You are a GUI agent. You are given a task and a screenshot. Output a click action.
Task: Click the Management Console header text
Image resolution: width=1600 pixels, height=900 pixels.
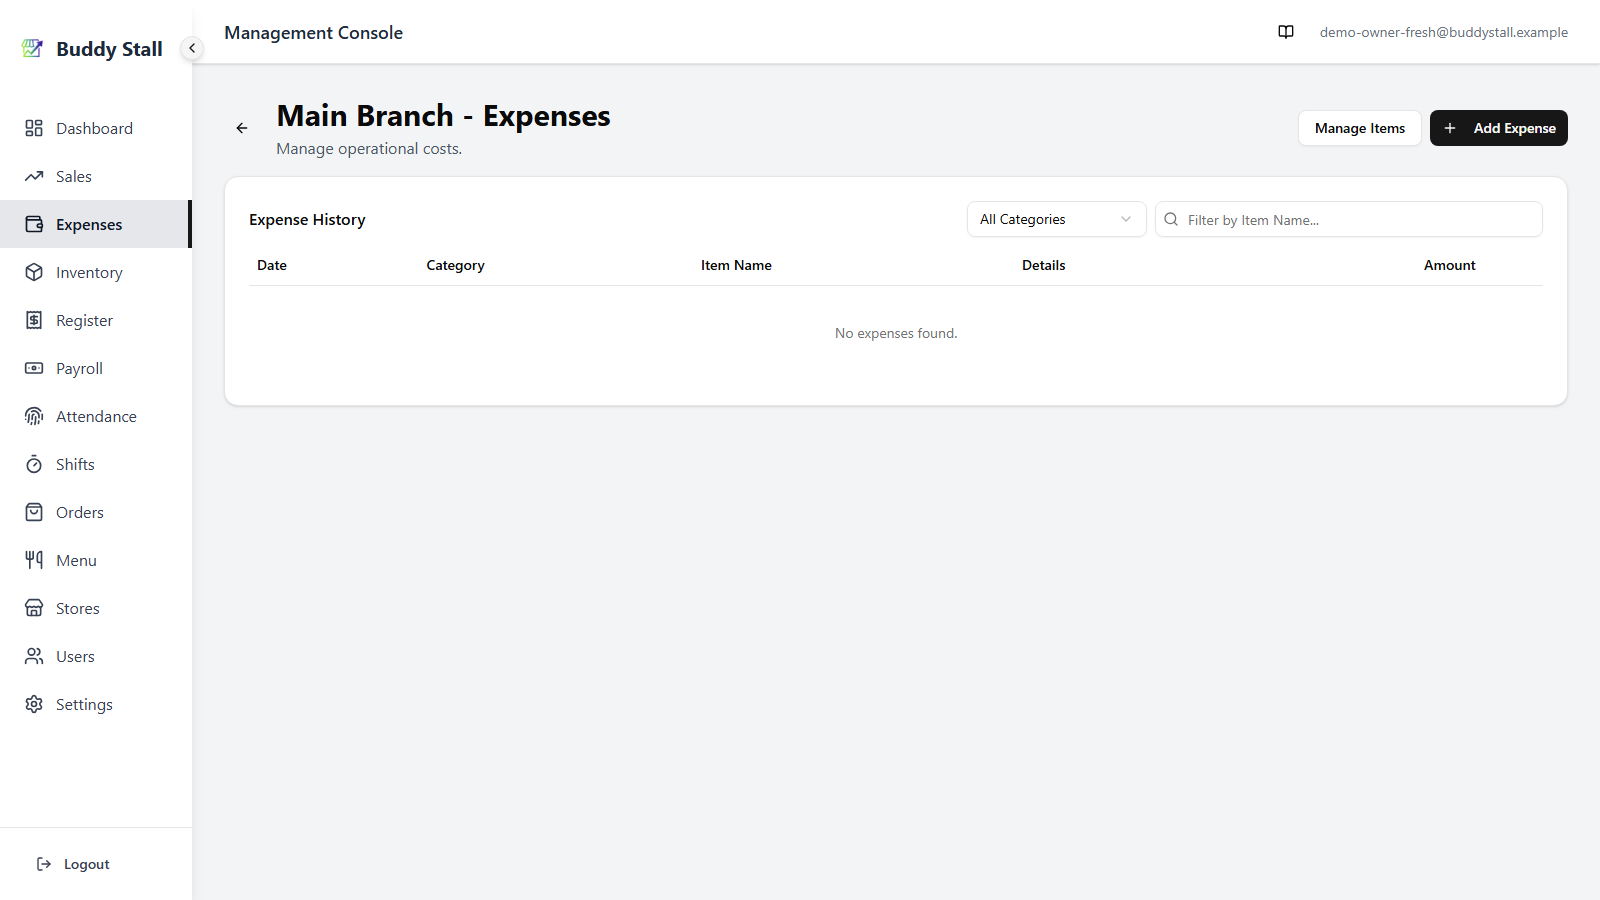[x=314, y=32]
